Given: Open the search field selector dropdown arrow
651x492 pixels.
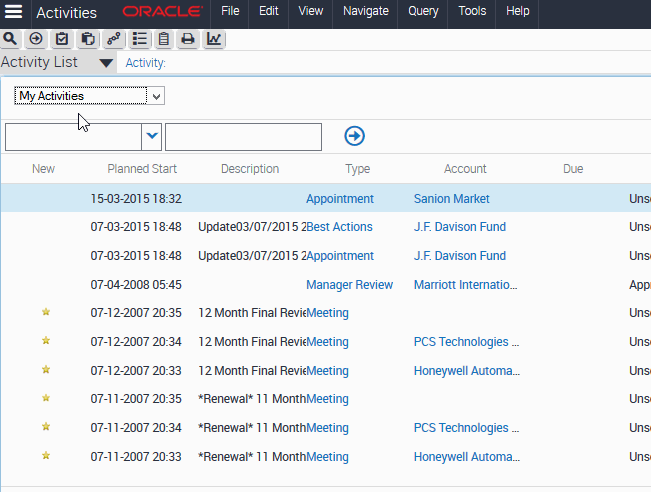Looking at the screenshot, I should (152, 136).
